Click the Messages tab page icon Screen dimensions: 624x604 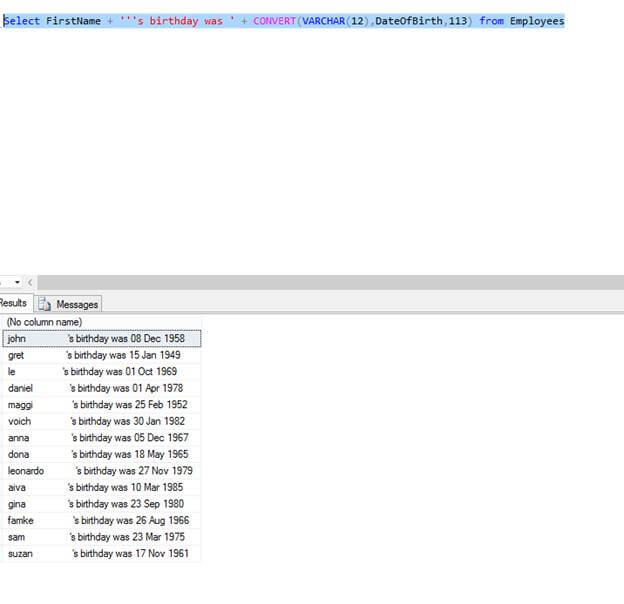pos(45,304)
